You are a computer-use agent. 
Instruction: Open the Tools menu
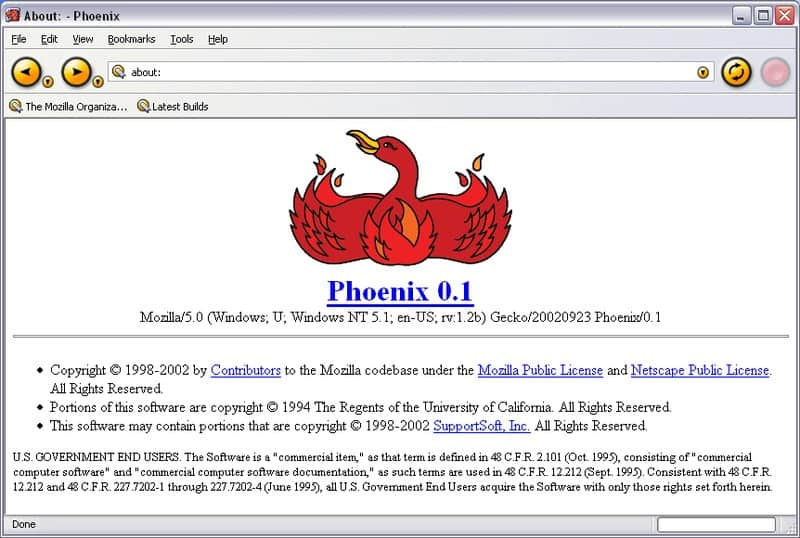182,39
